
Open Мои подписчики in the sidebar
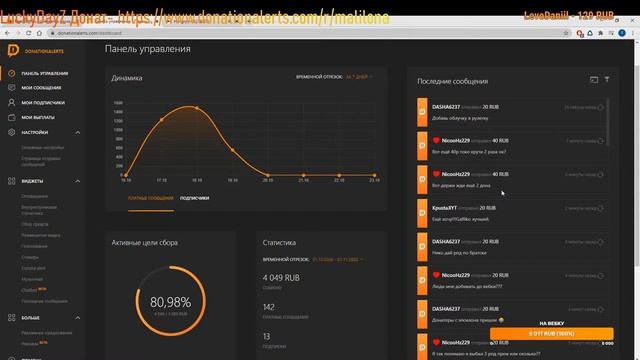[43, 102]
